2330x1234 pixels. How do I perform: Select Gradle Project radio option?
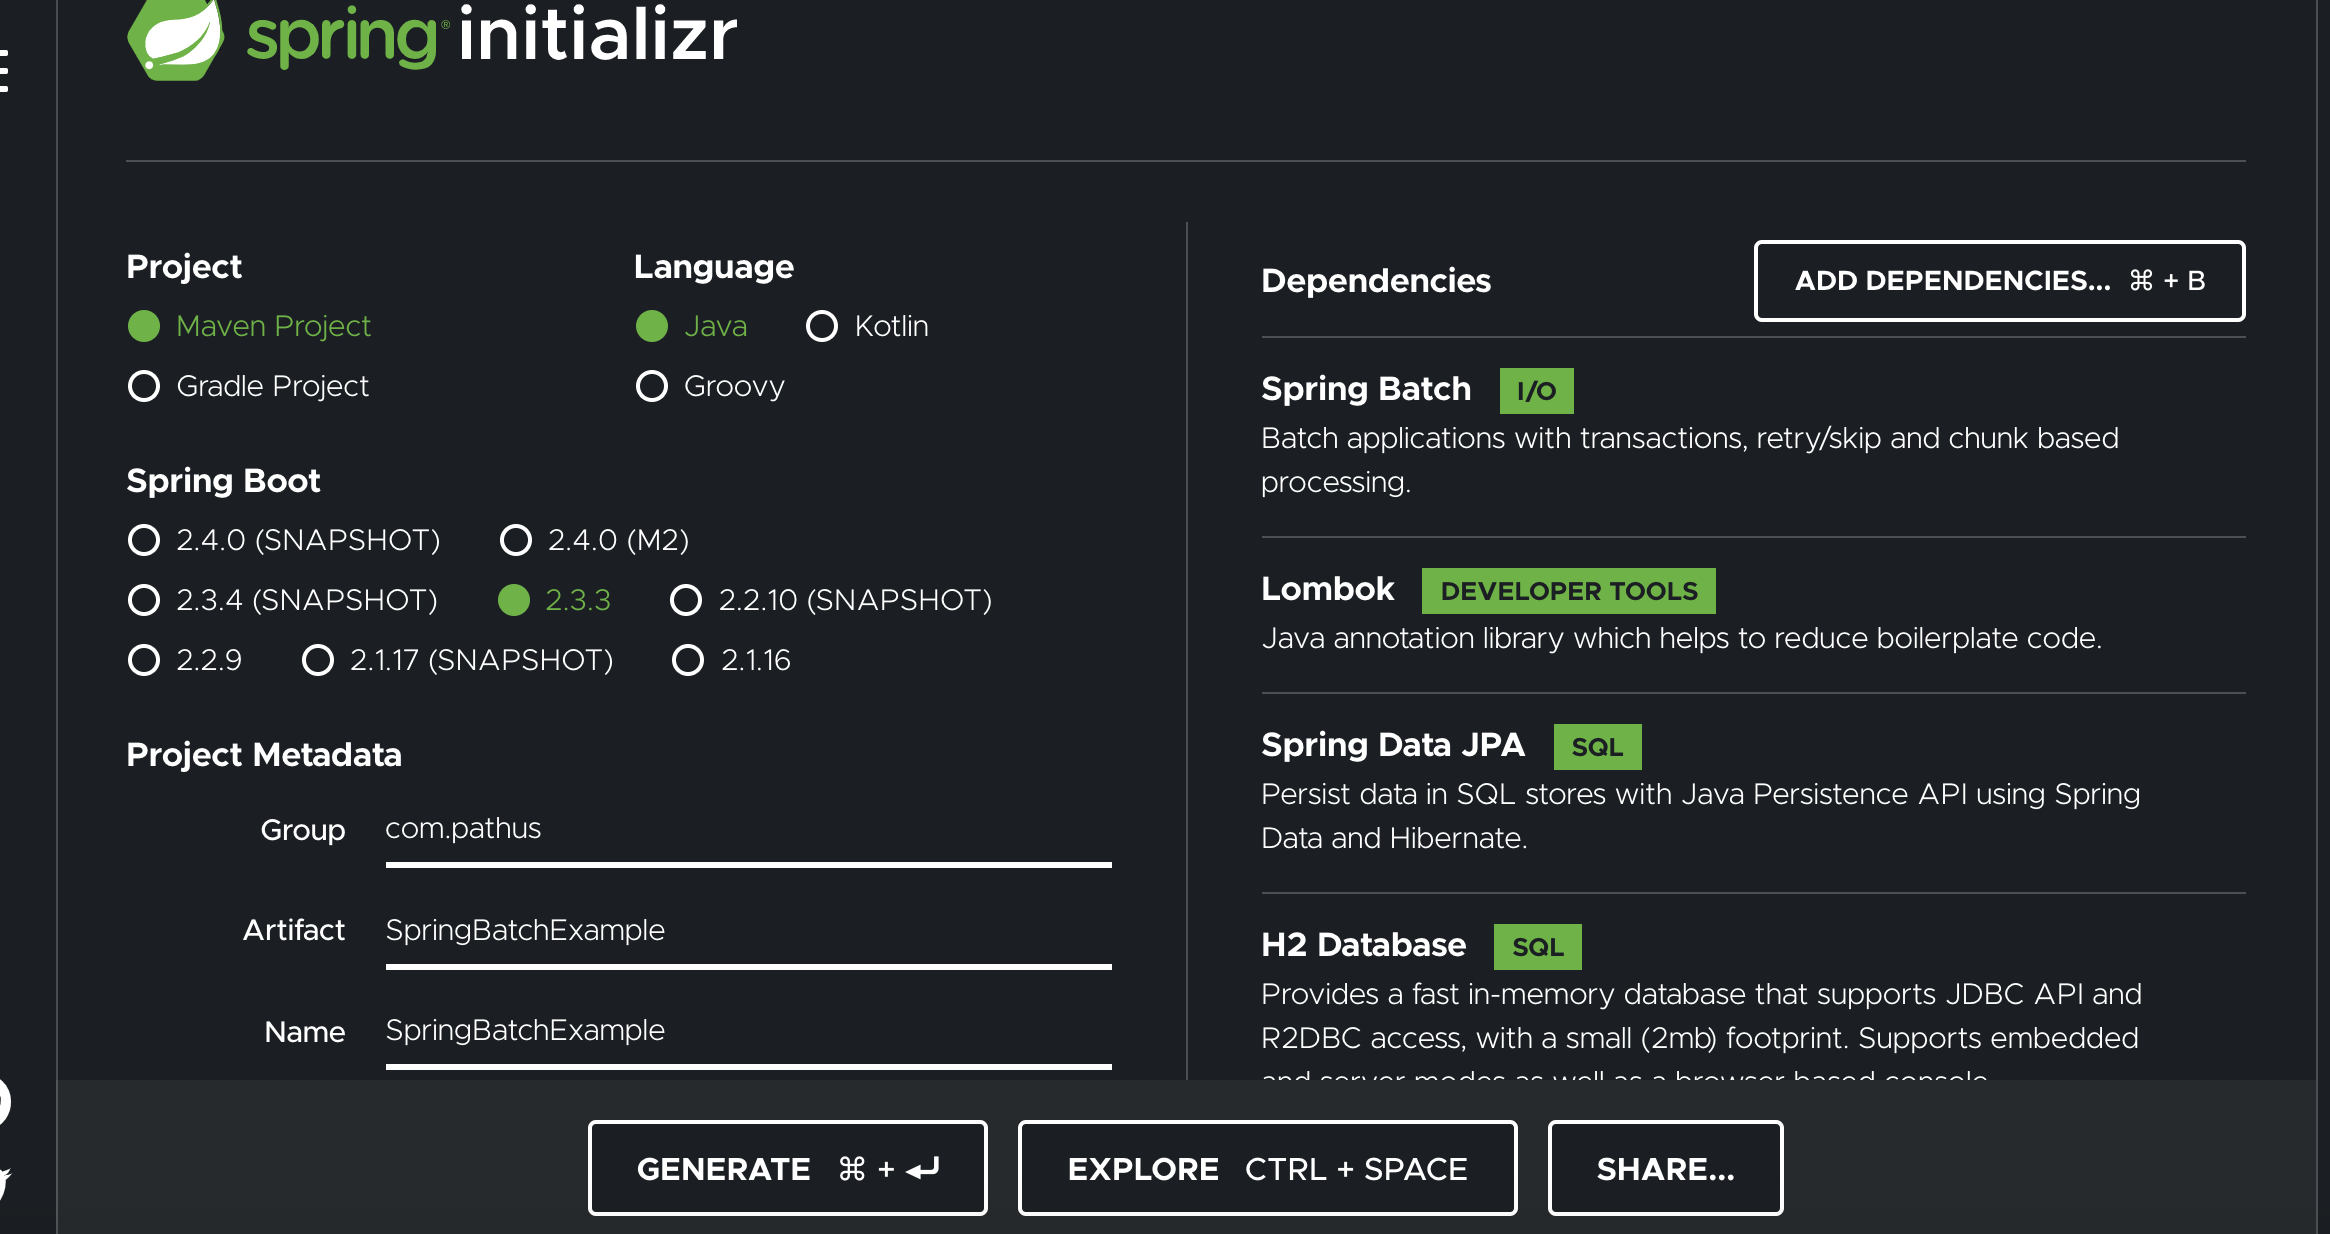[144, 386]
